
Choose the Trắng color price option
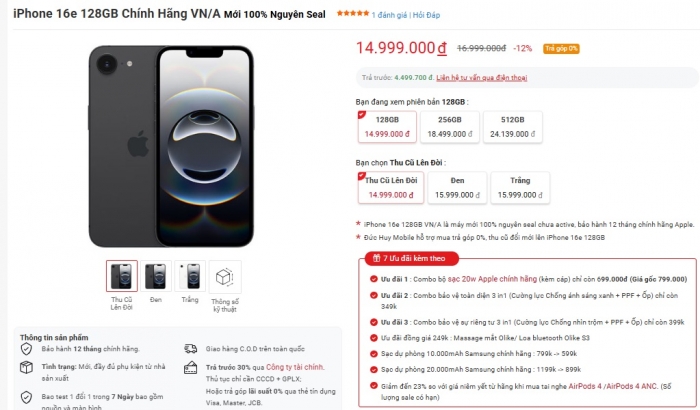click(x=518, y=188)
